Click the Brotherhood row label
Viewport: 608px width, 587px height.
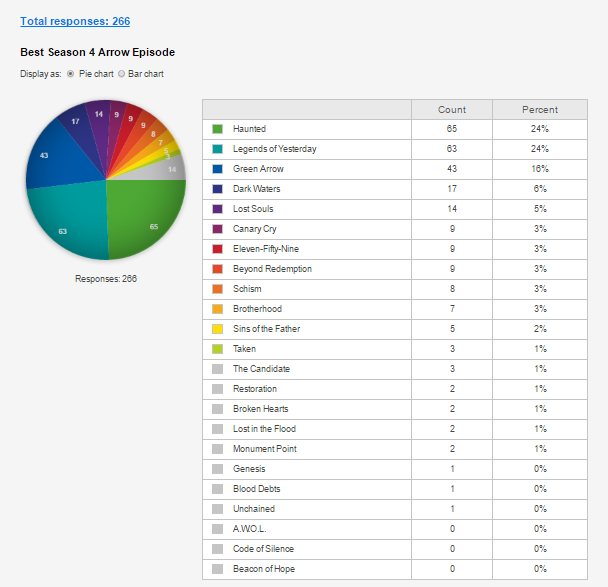click(257, 309)
